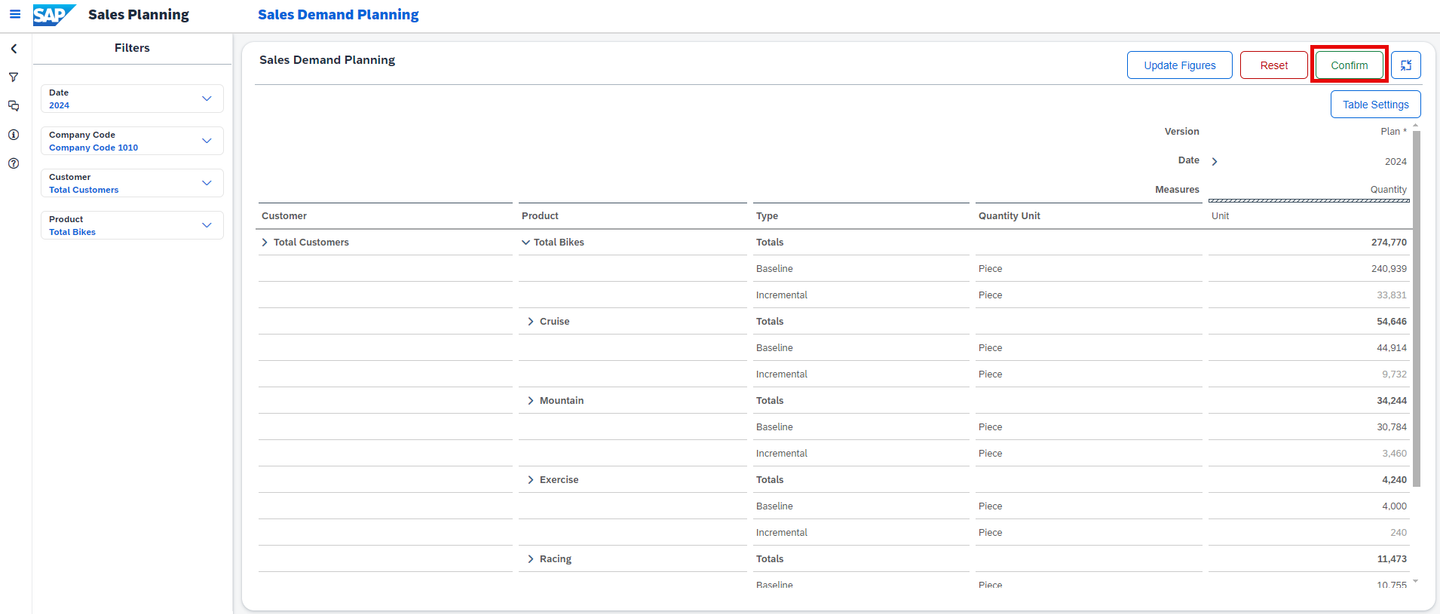Expand the Total Customers row
The width and height of the screenshot is (1440, 614).
pos(265,242)
